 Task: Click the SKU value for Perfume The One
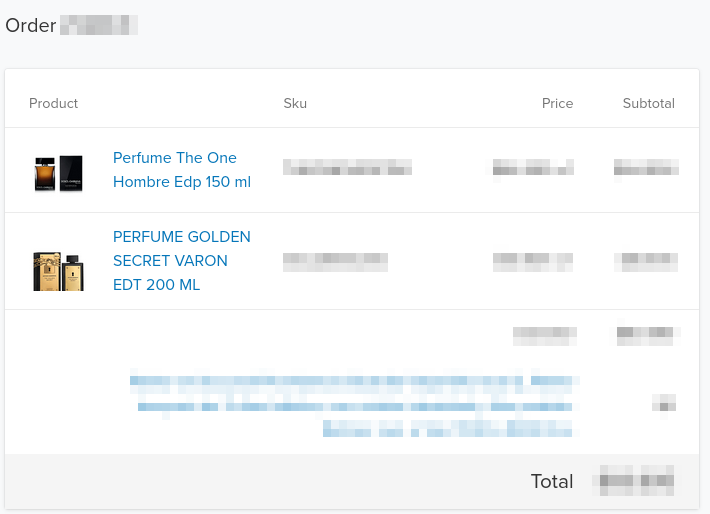[347, 168]
